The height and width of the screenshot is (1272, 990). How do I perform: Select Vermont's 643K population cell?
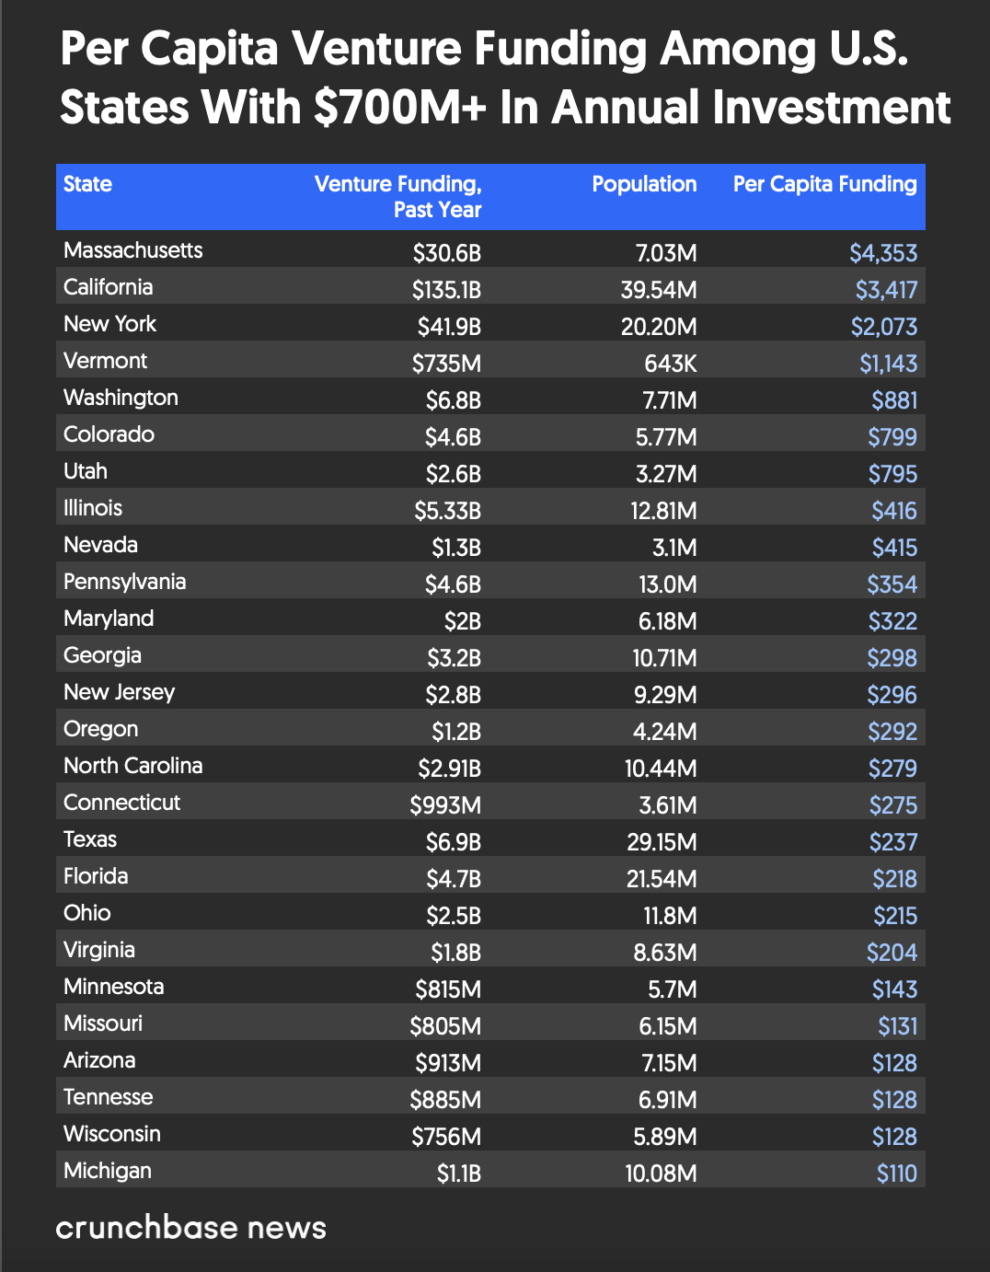pyautogui.click(x=670, y=364)
